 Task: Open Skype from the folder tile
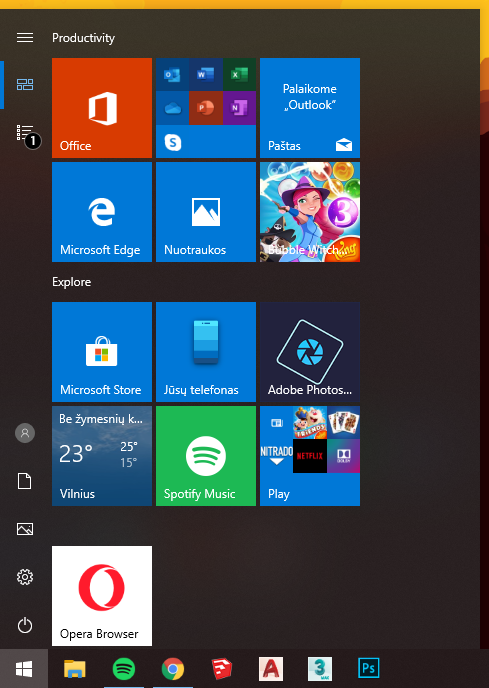173,142
